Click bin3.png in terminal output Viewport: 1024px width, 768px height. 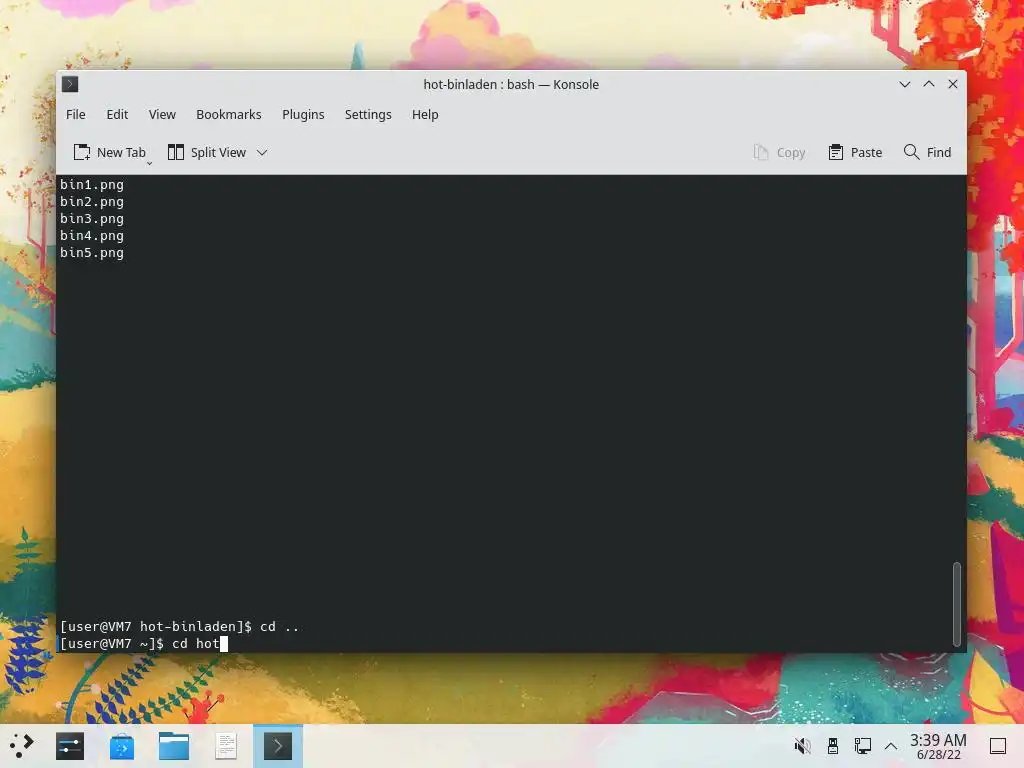92,219
